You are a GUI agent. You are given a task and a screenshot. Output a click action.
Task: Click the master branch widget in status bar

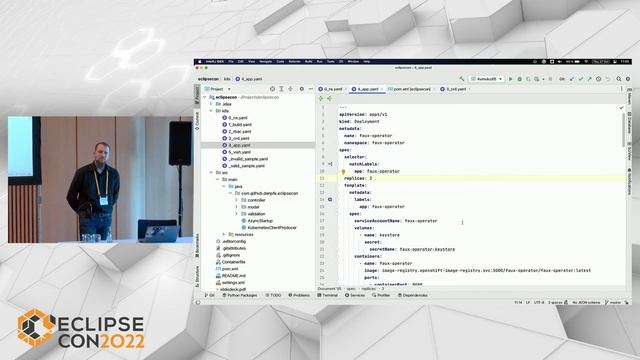(x=613, y=302)
